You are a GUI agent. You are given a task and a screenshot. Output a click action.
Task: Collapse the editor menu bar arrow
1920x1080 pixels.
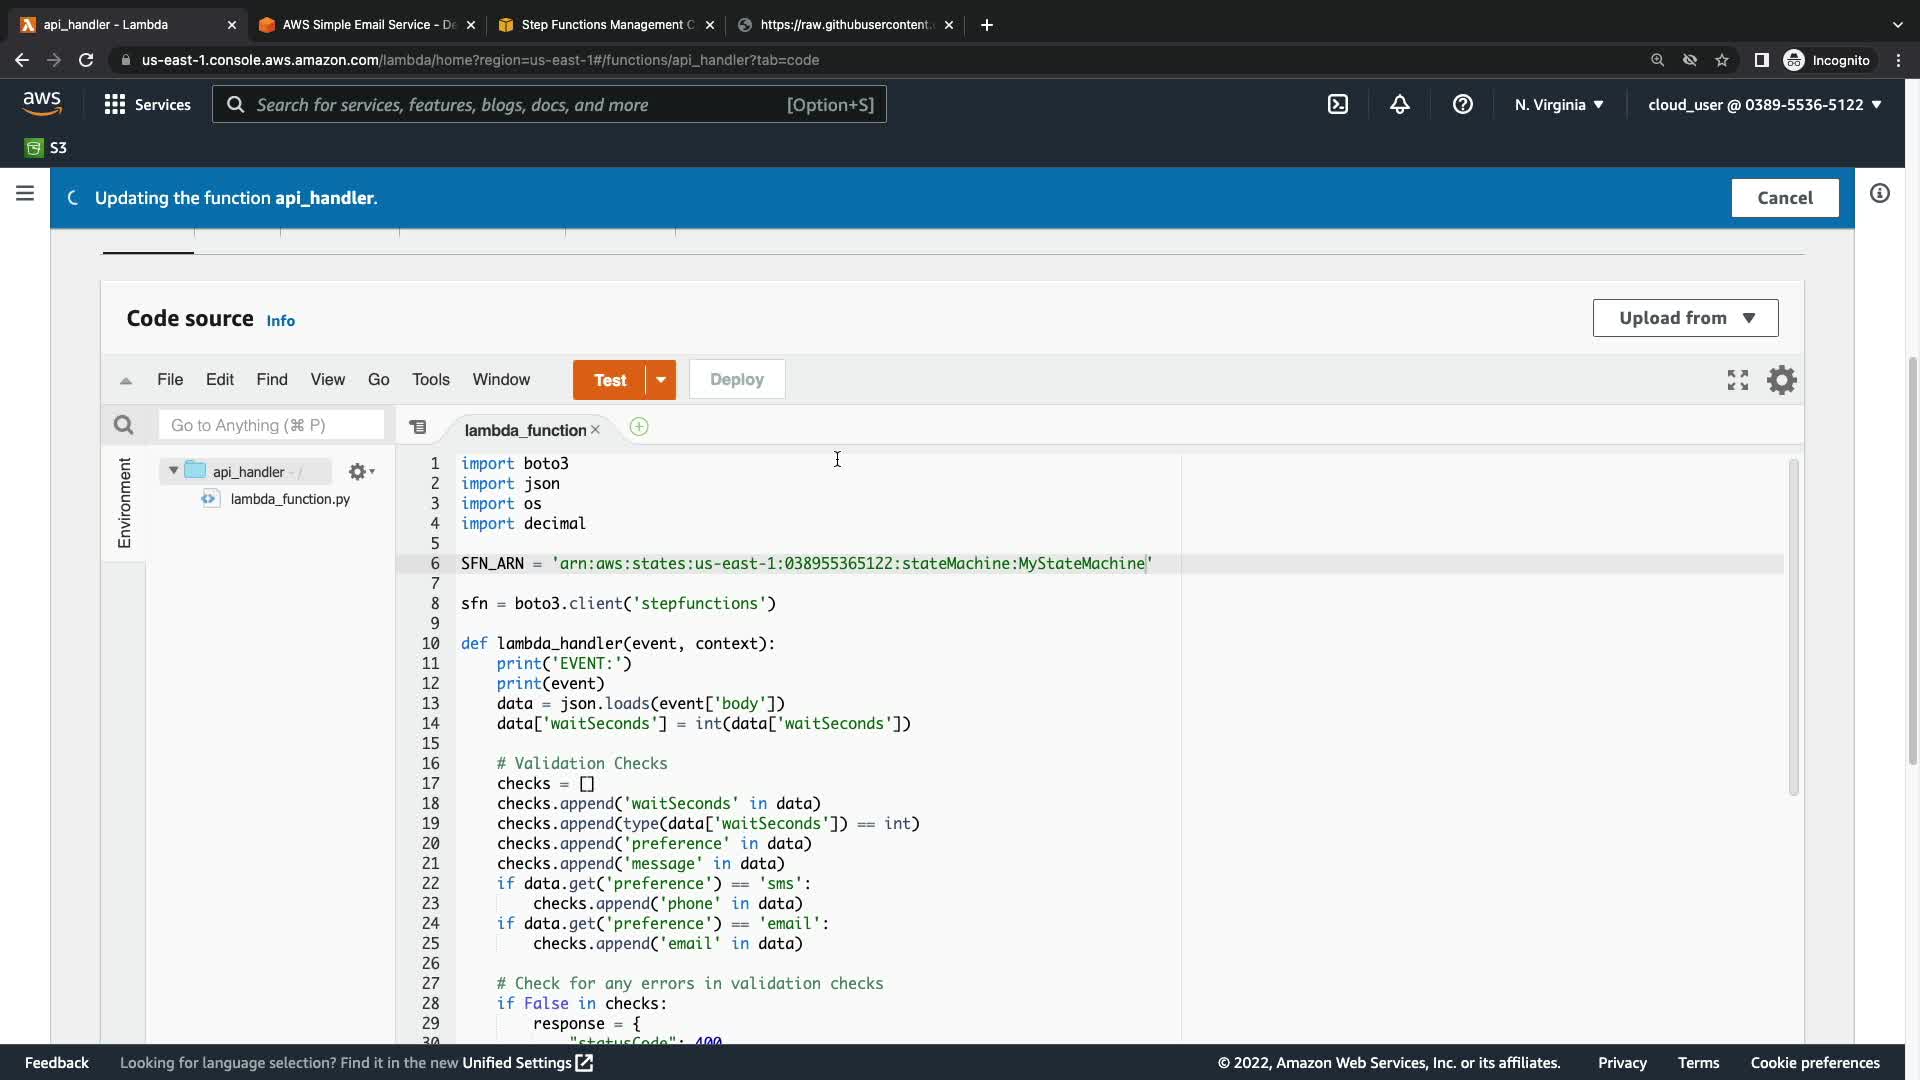pyautogui.click(x=126, y=380)
